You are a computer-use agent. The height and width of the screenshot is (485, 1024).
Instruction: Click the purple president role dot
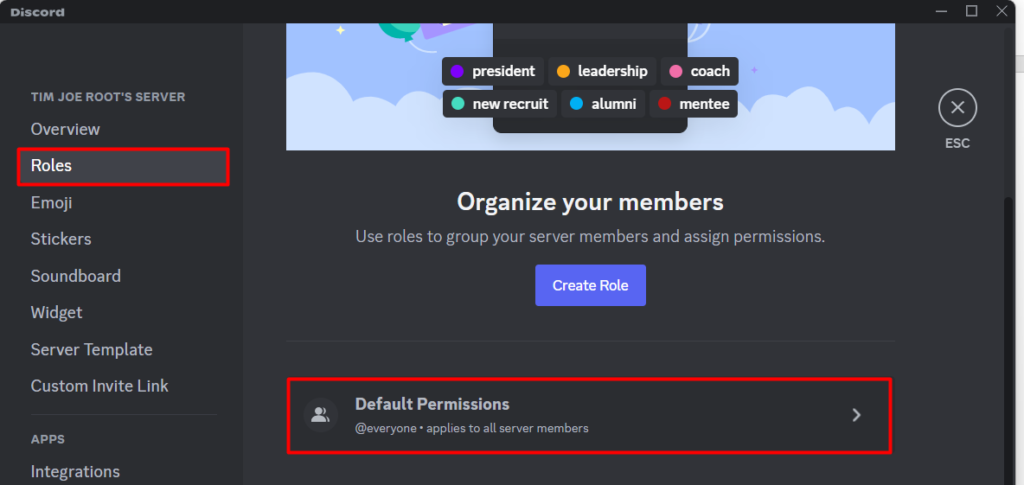coord(457,71)
